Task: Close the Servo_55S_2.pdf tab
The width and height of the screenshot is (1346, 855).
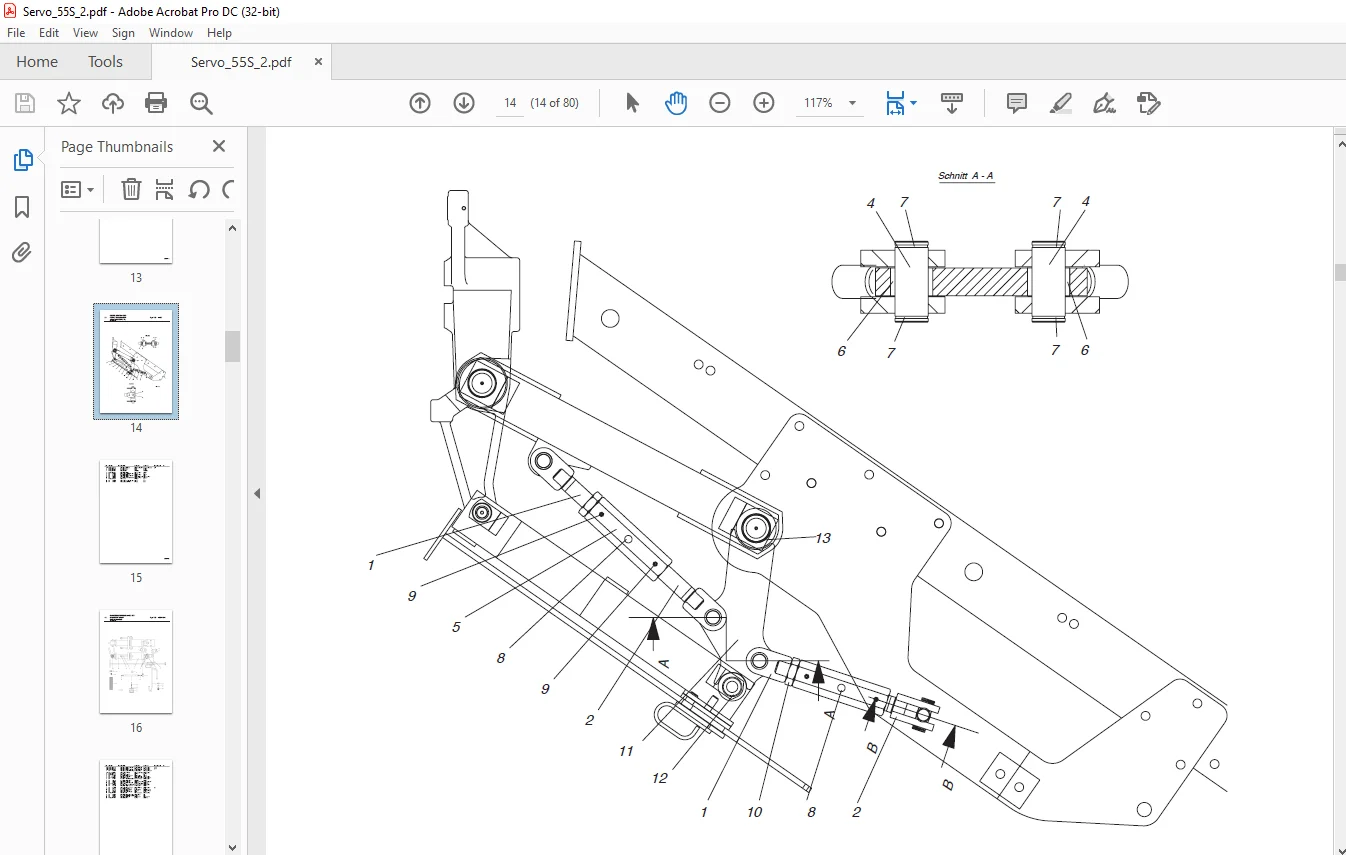Action: coord(318,62)
